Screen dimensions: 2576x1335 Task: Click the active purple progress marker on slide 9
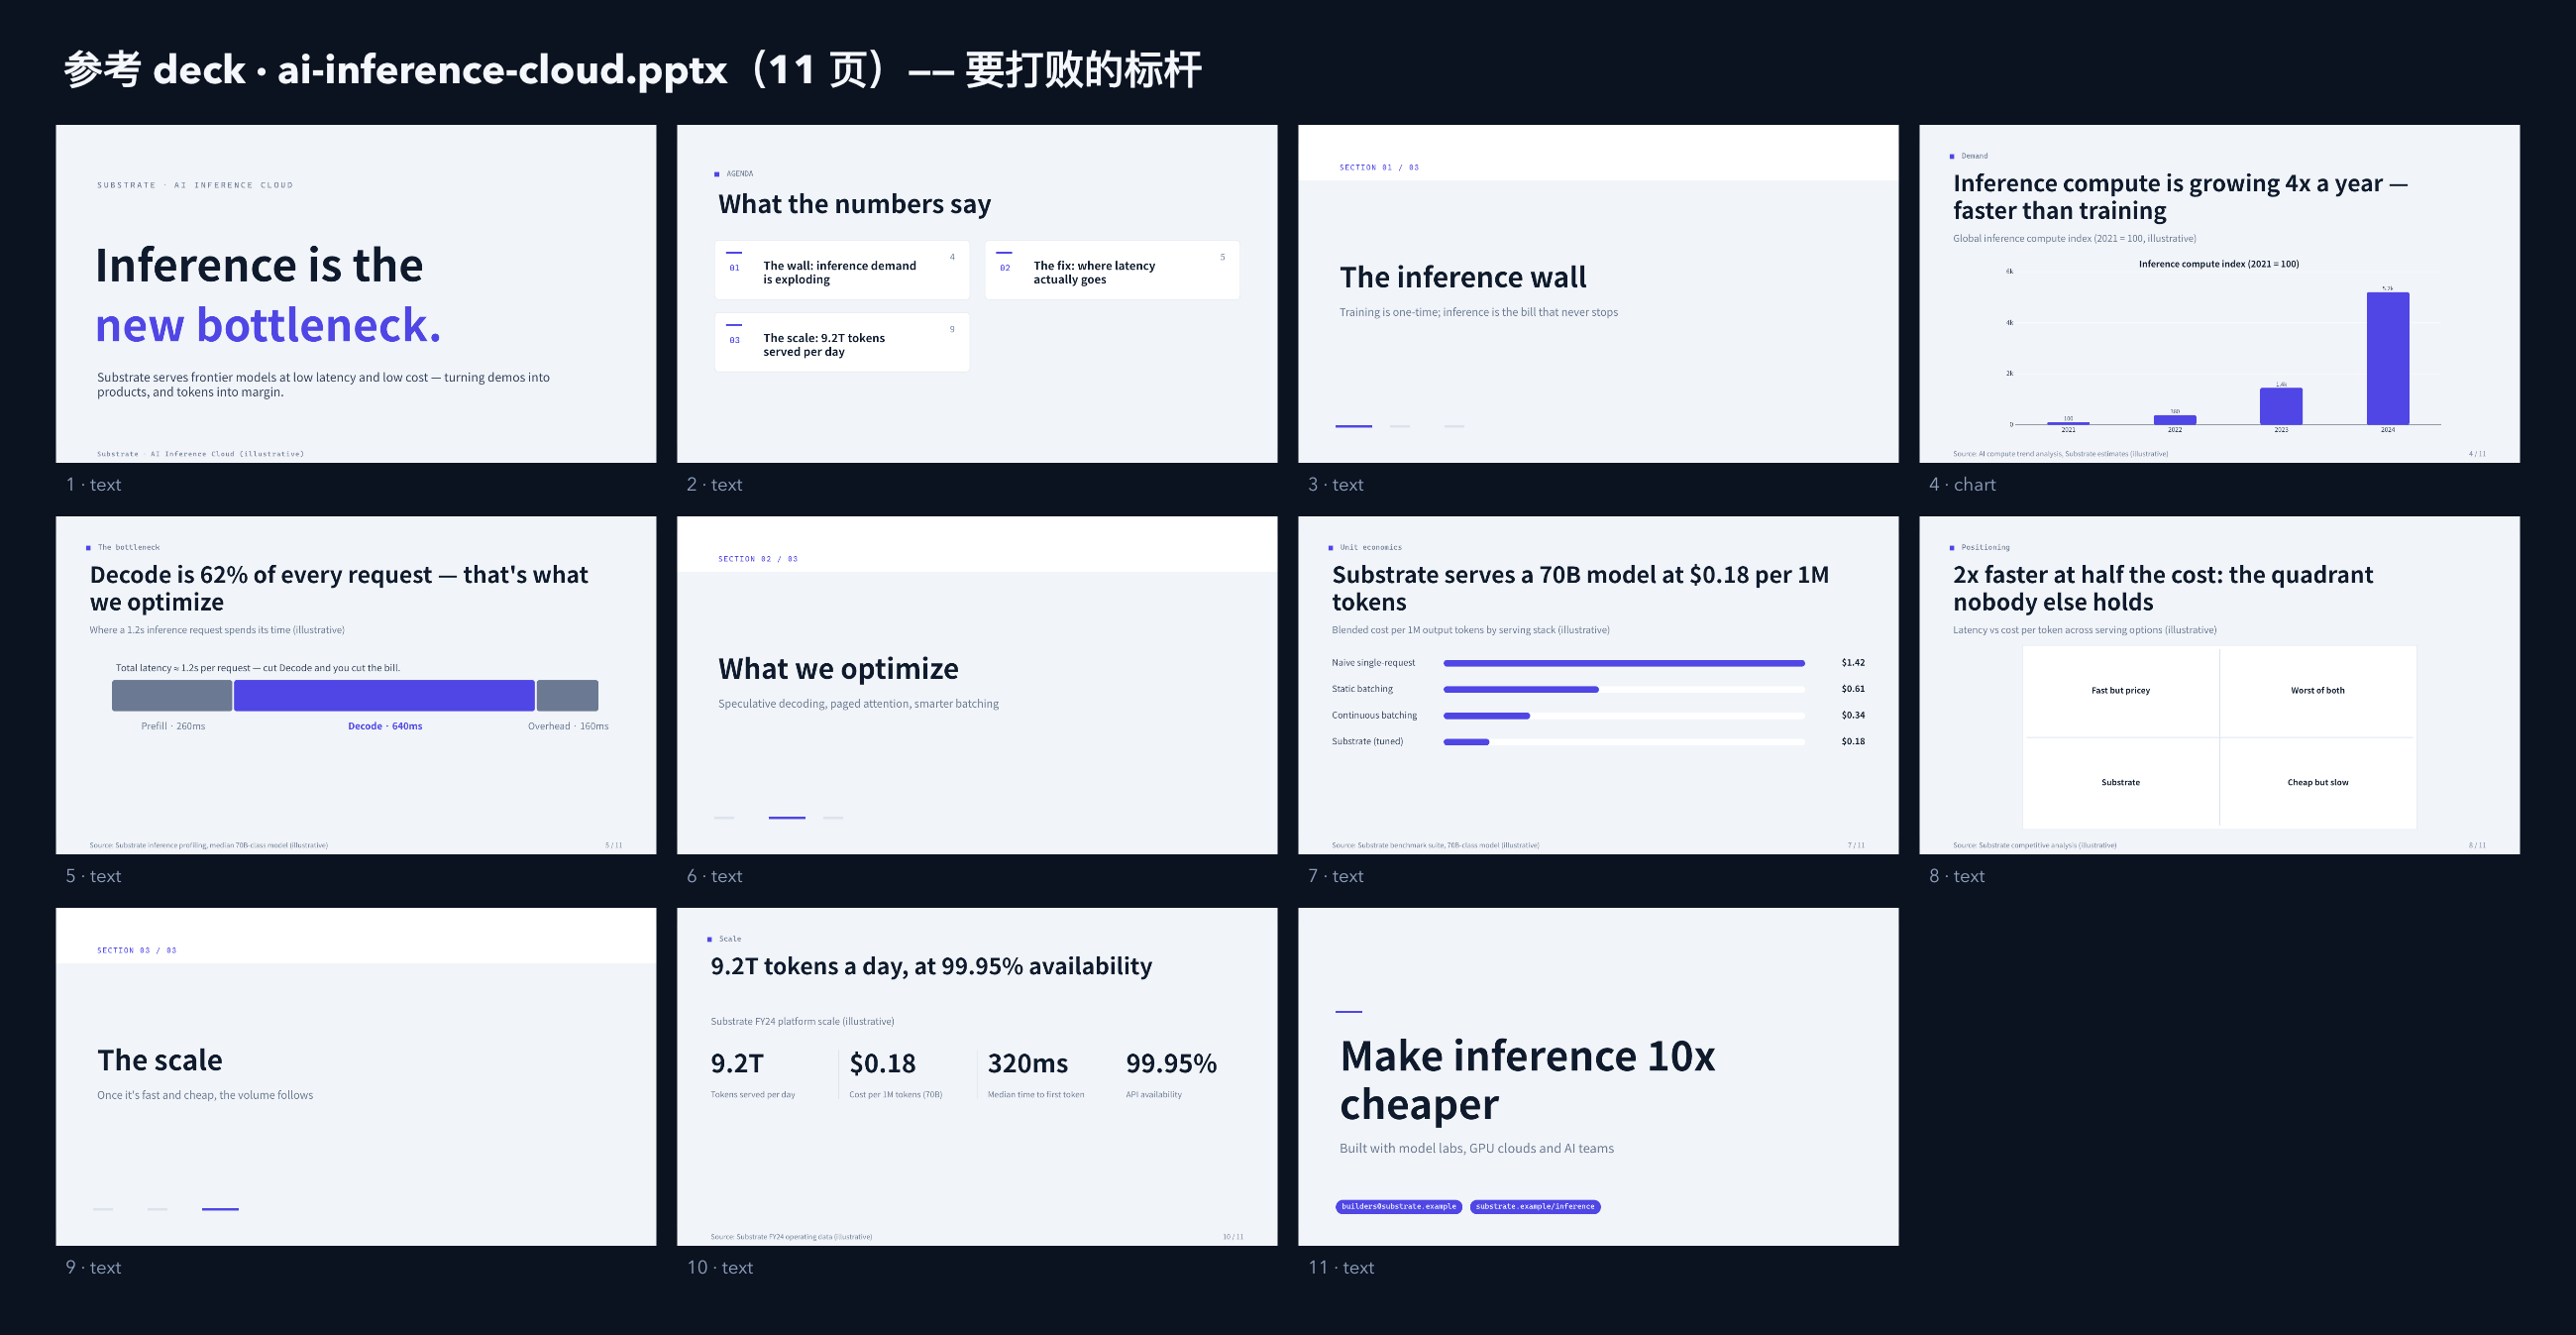coord(220,1210)
